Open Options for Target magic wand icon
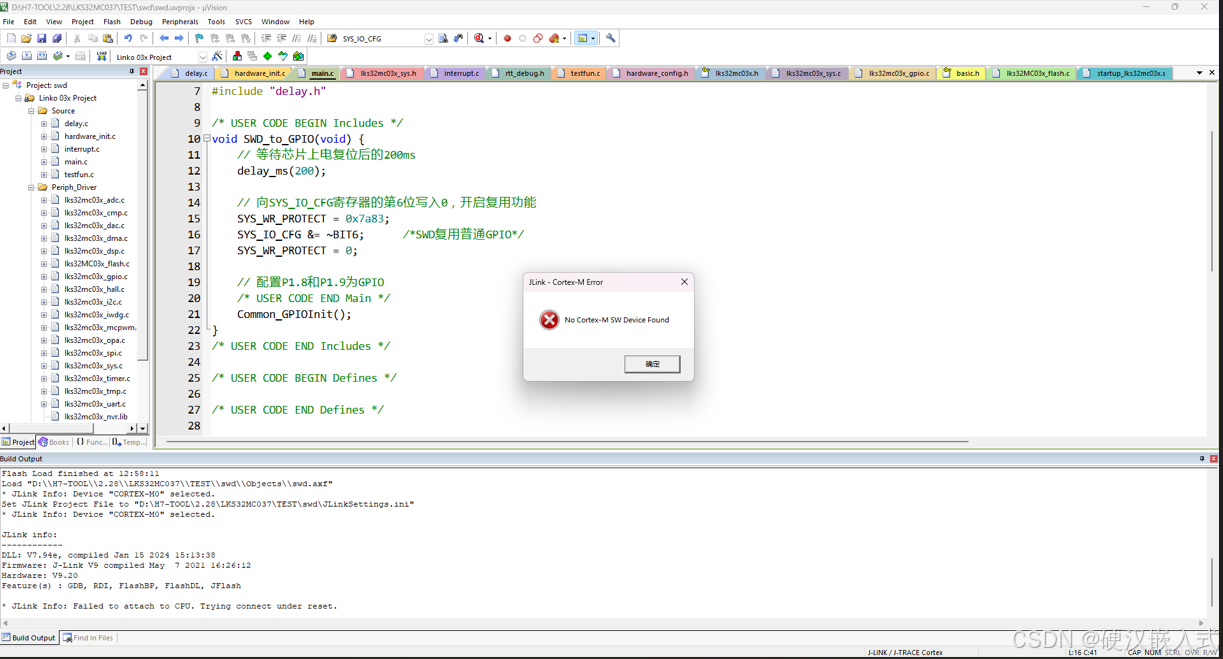The image size is (1223, 659). coord(217,57)
